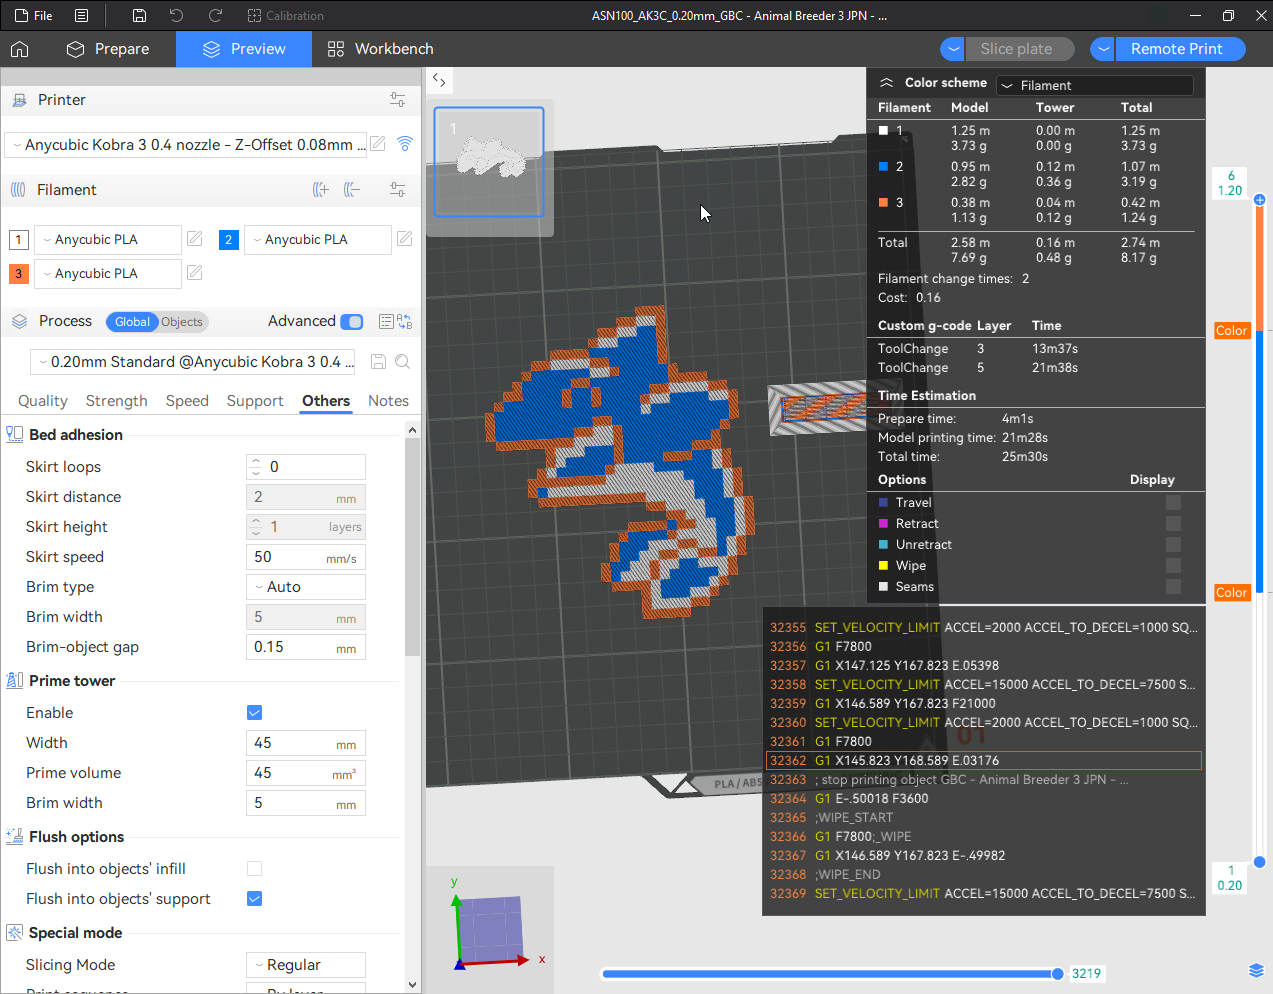Uncheck Prime tower Enable checkbox

point(254,713)
